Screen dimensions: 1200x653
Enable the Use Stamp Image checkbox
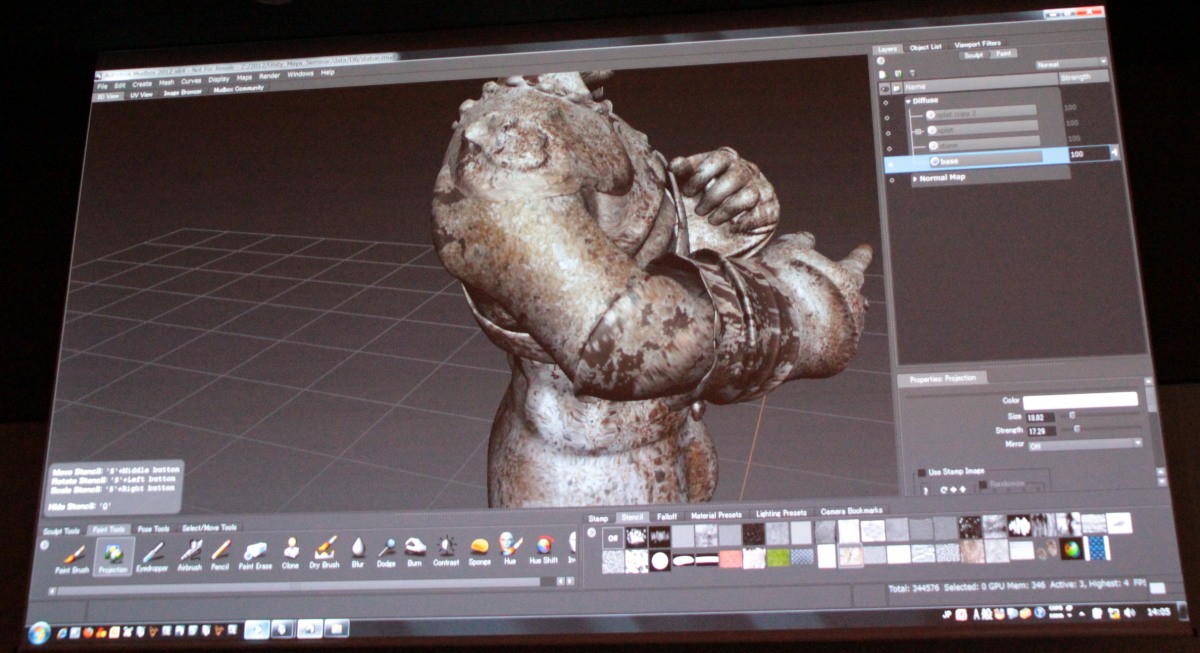coord(921,472)
